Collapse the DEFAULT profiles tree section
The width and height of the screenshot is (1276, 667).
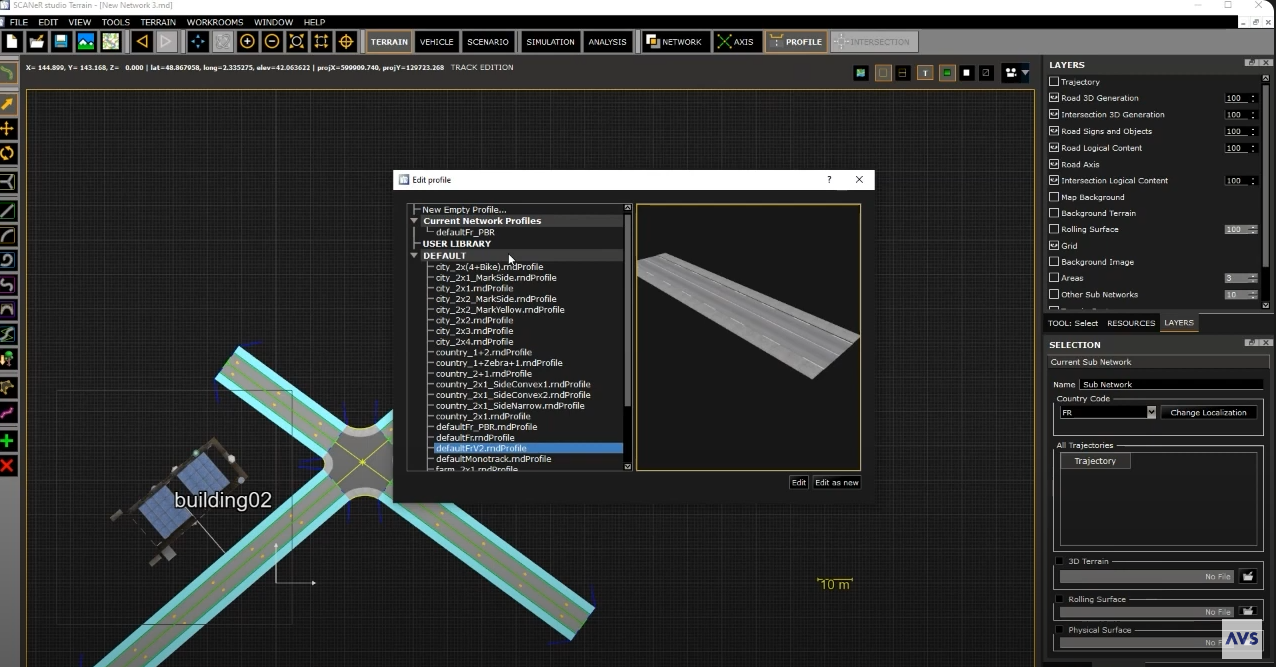pyautogui.click(x=414, y=256)
